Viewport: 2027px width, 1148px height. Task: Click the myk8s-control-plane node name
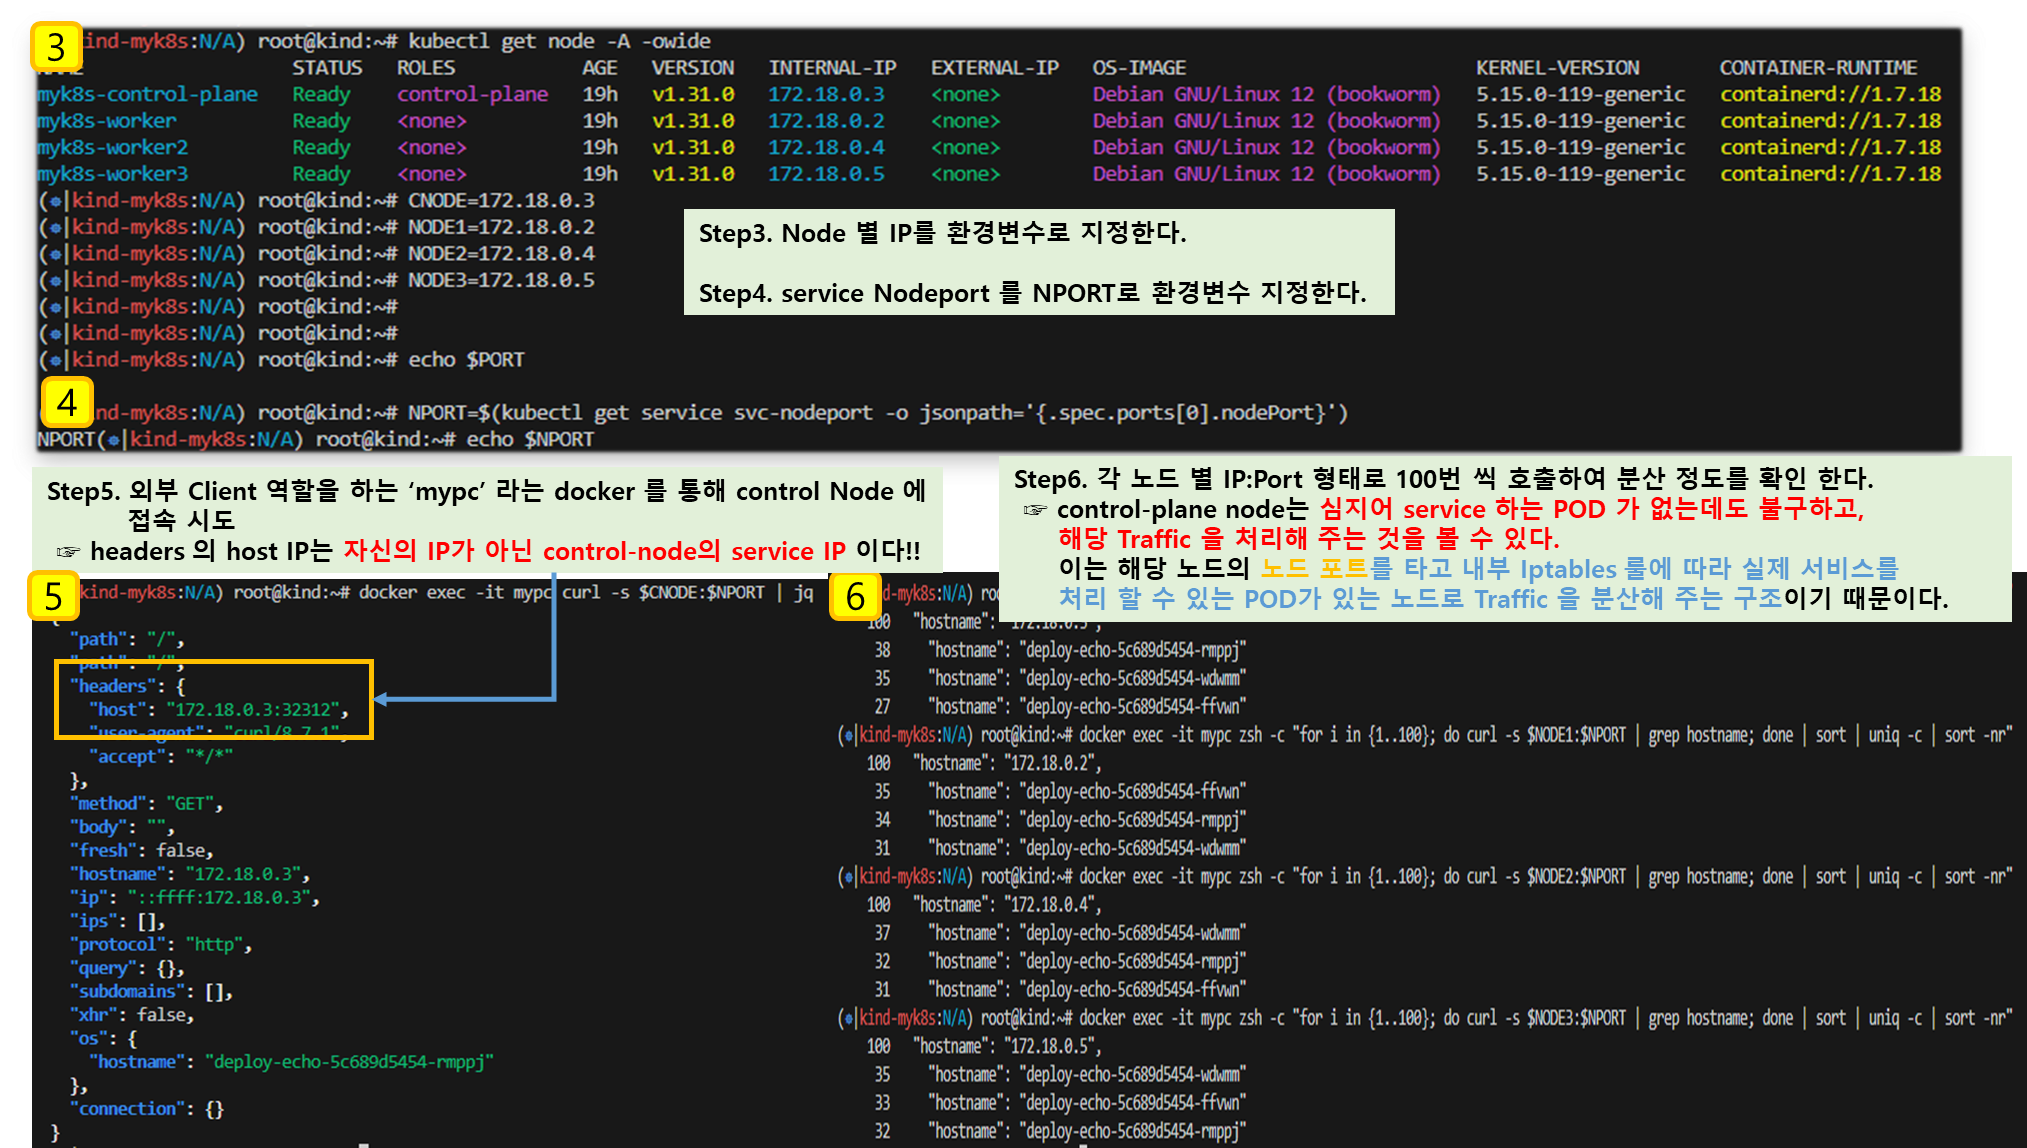coord(147,94)
